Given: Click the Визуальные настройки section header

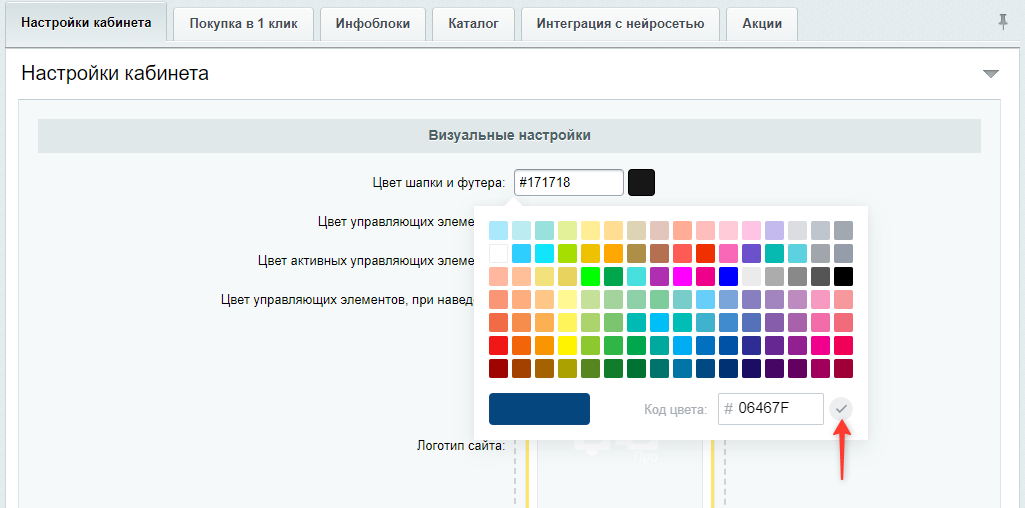Looking at the screenshot, I should click(x=509, y=136).
